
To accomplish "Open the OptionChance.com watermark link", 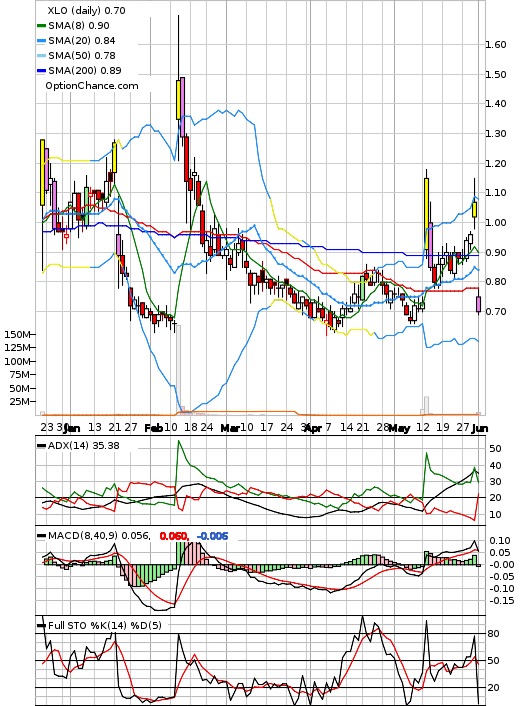I will (92, 86).
